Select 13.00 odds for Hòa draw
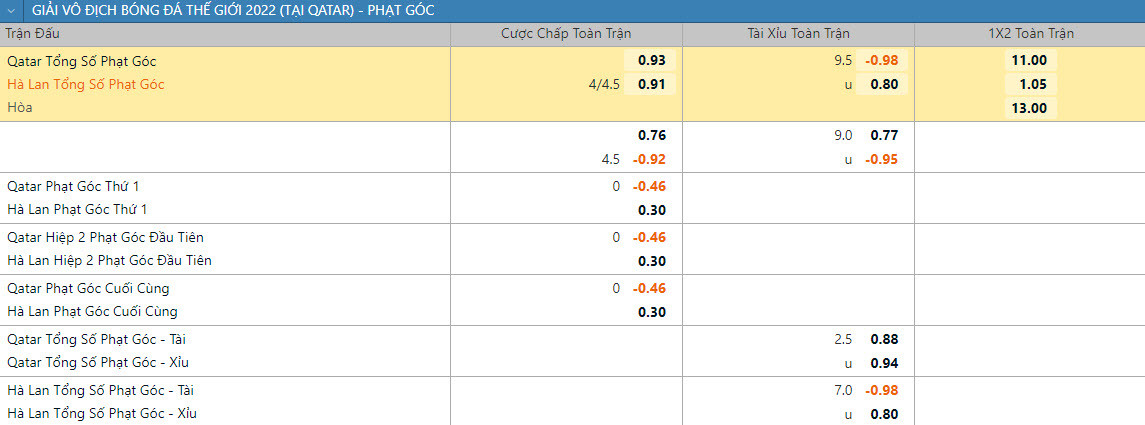 pos(1029,108)
